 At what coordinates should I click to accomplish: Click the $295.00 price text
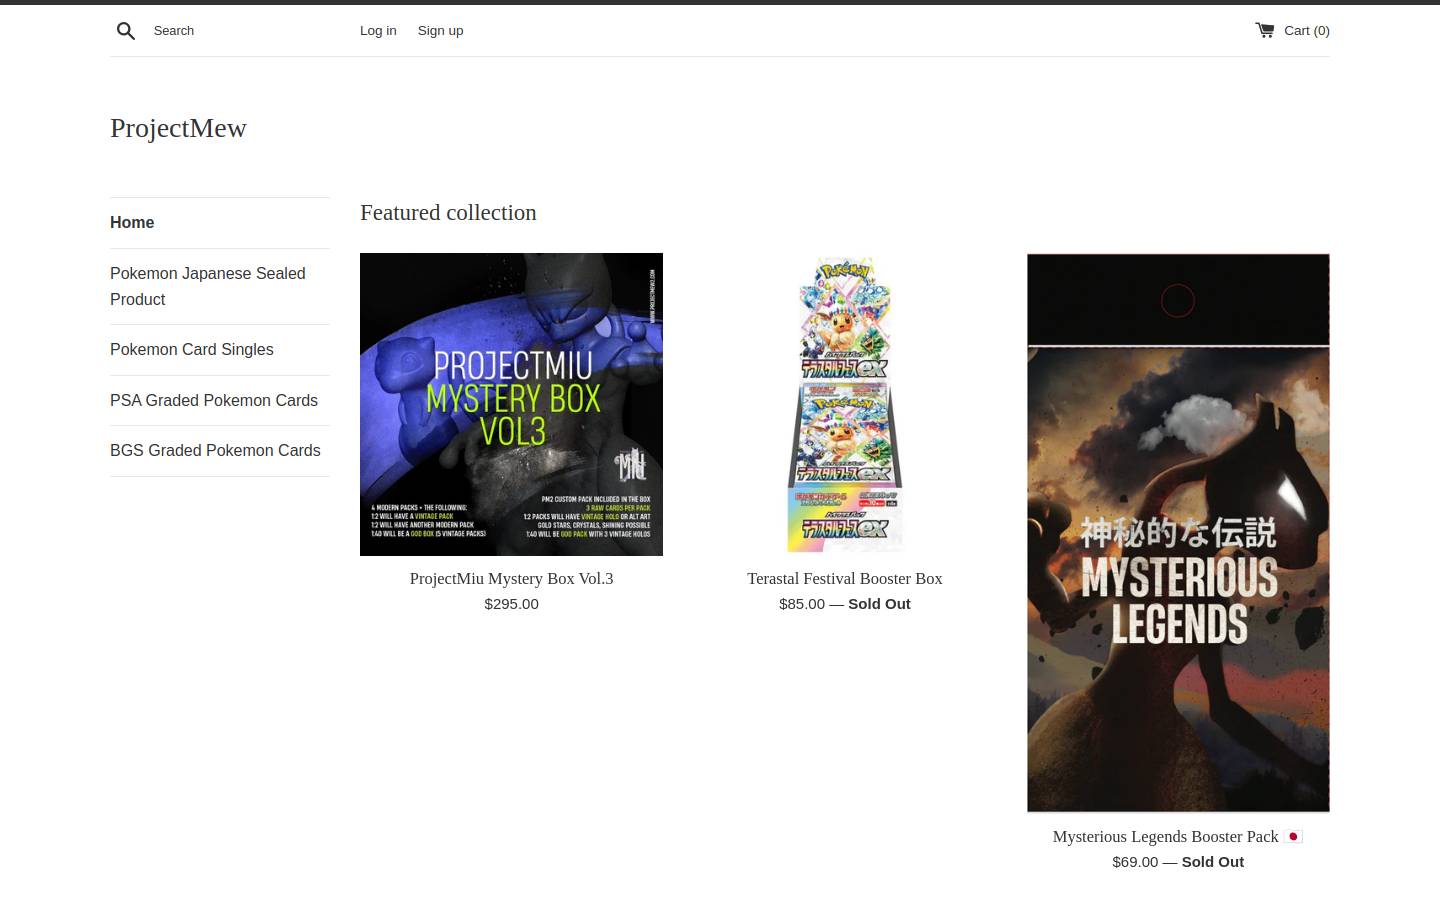tap(511, 604)
